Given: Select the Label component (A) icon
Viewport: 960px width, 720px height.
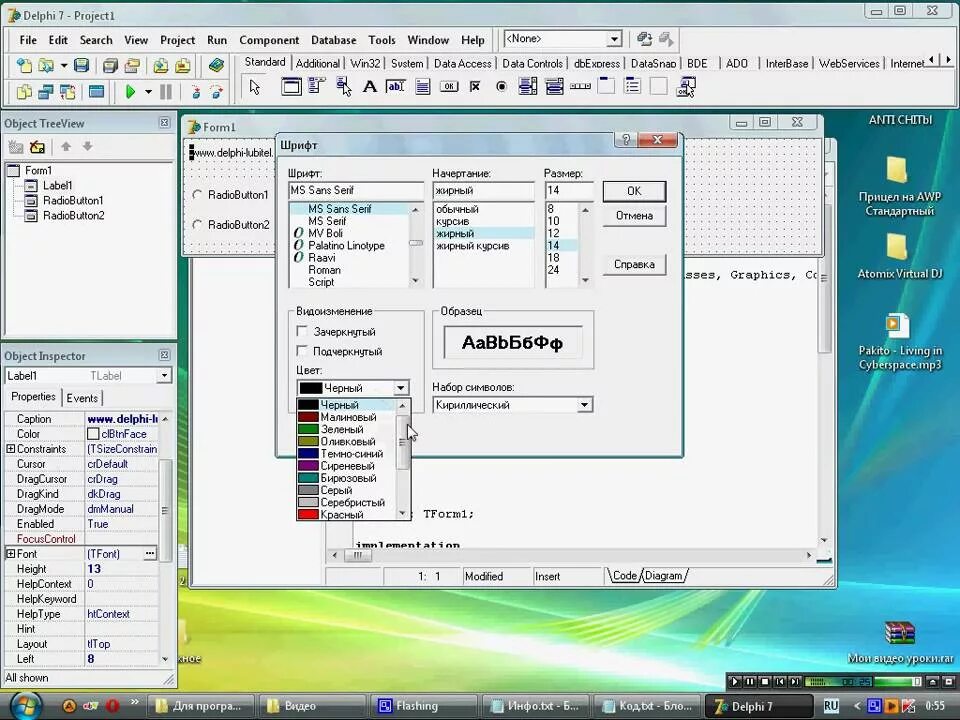Looking at the screenshot, I should [370, 87].
